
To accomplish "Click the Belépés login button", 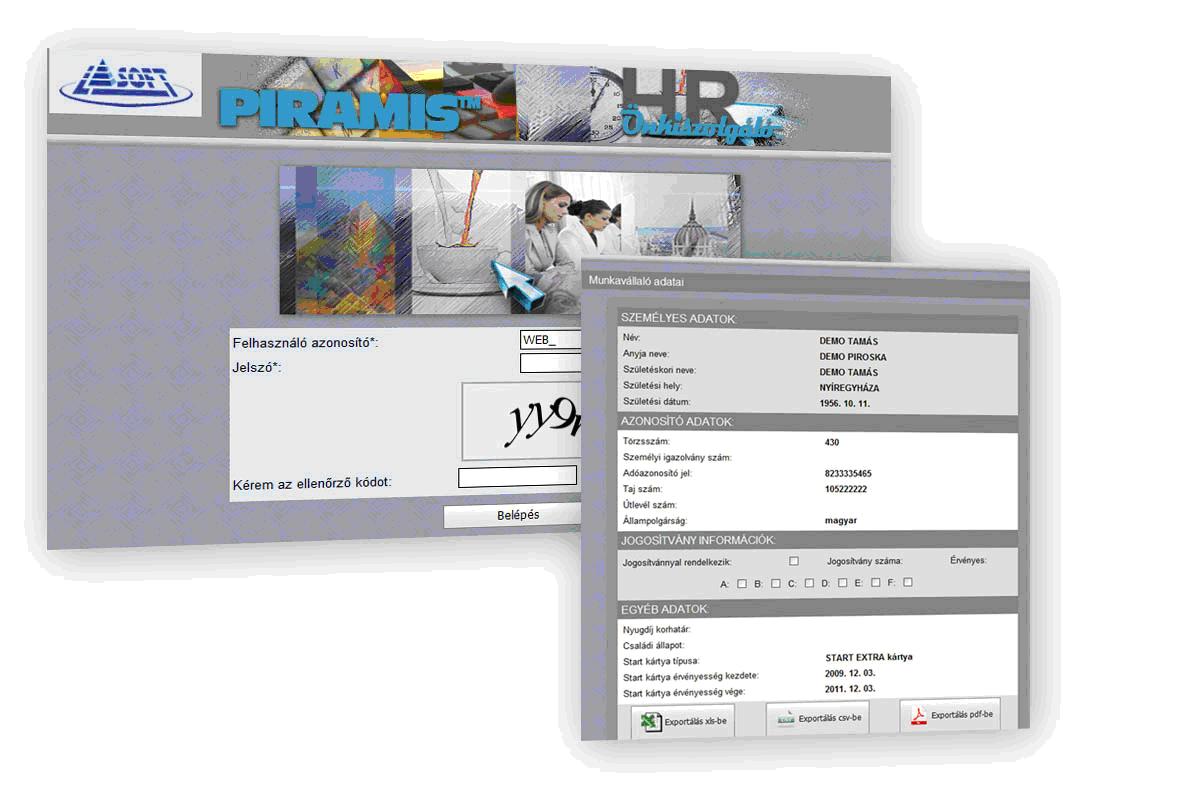I will [x=514, y=515].
